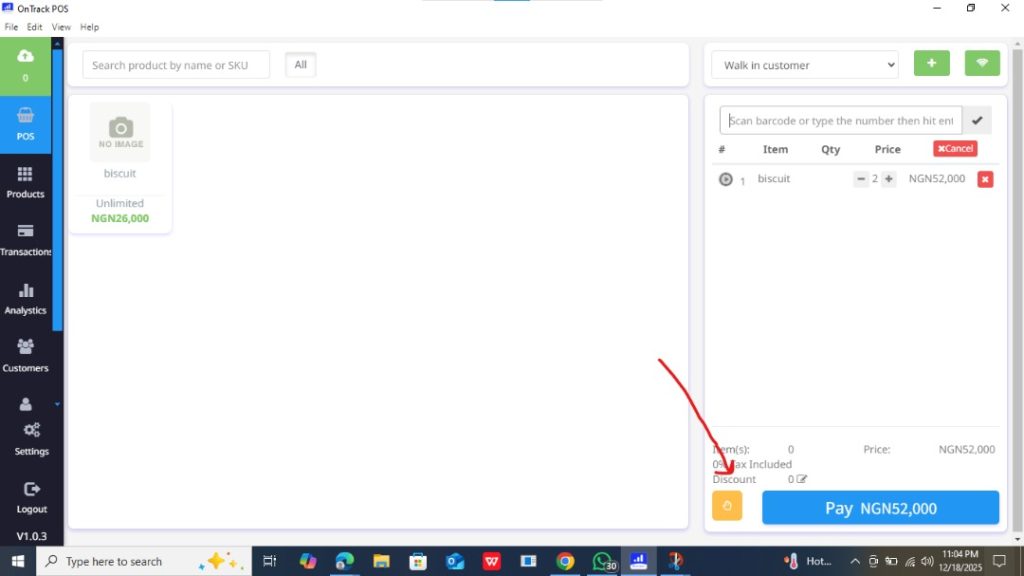The height and width of the screenshot is (576, 1024).
Task: Click the green add customer plus button
Action: click(931, 64)
